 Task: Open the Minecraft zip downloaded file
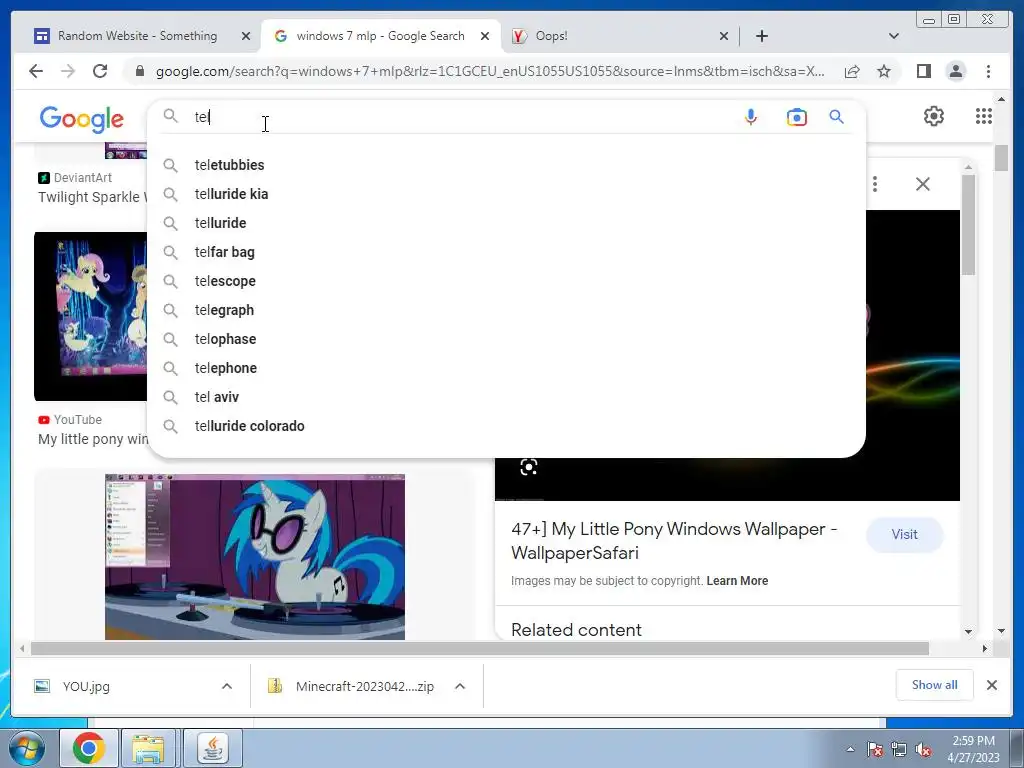(364, 686)
